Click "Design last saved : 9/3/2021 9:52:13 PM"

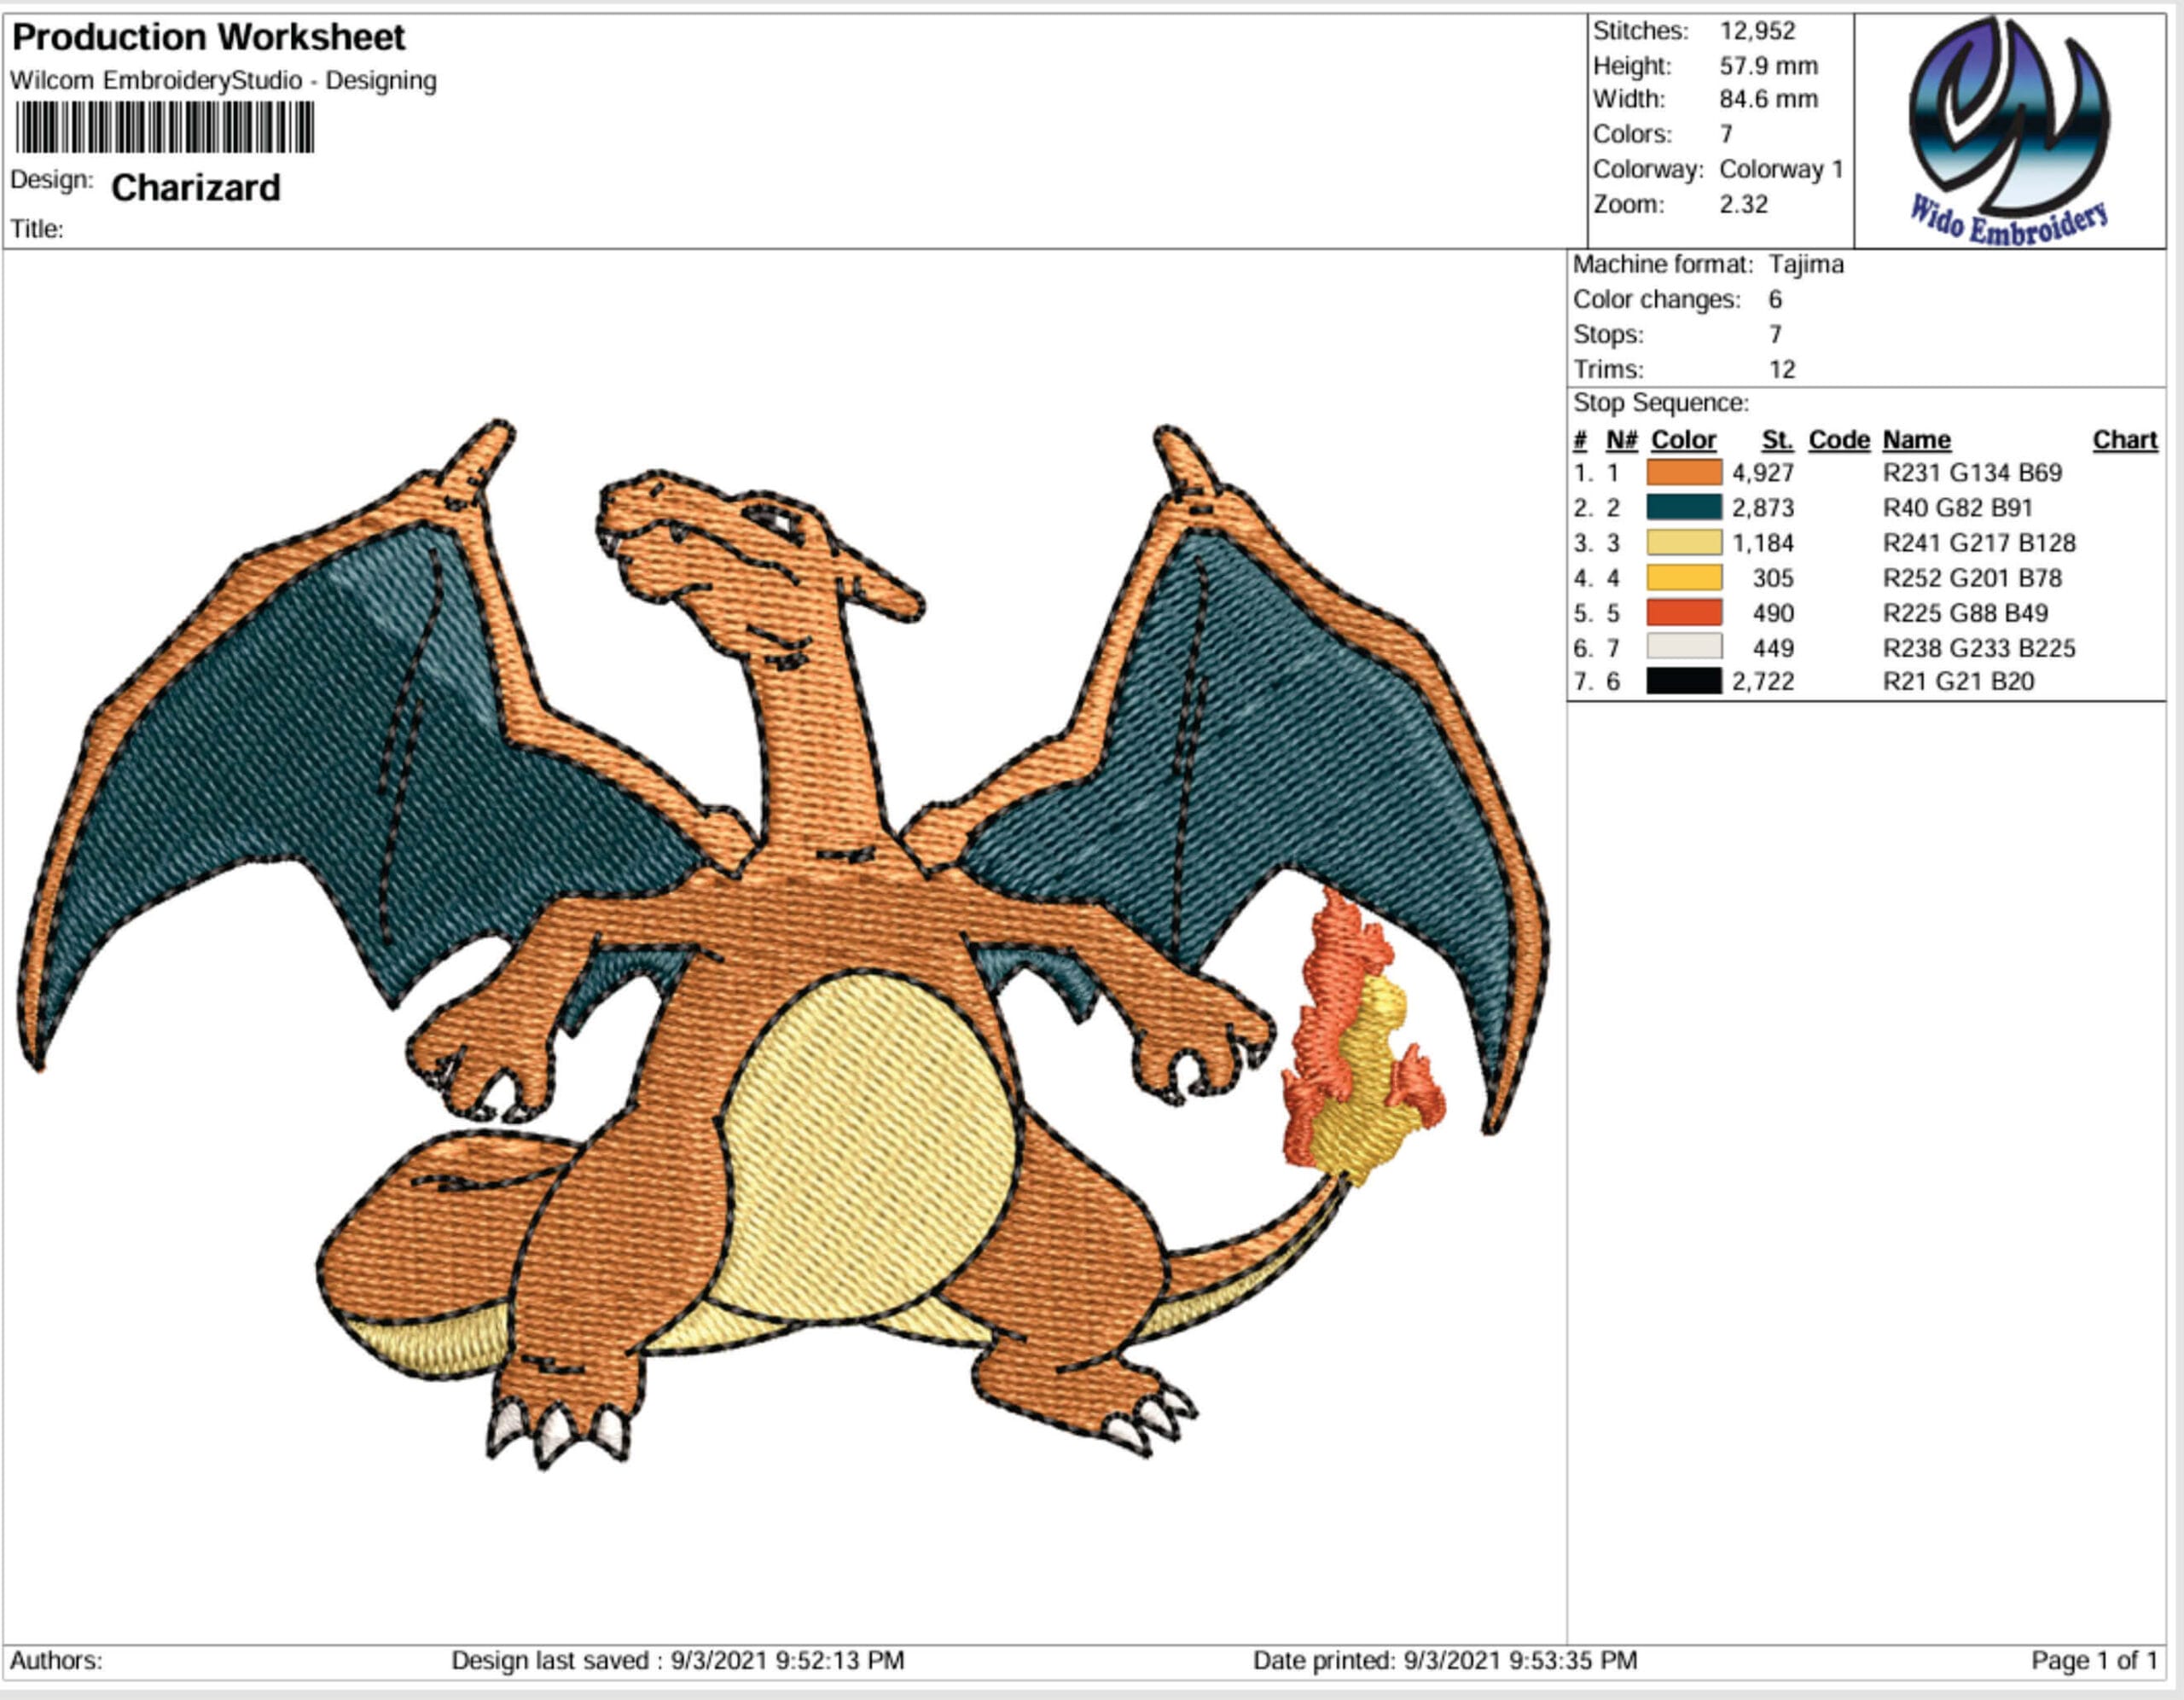677,1660
